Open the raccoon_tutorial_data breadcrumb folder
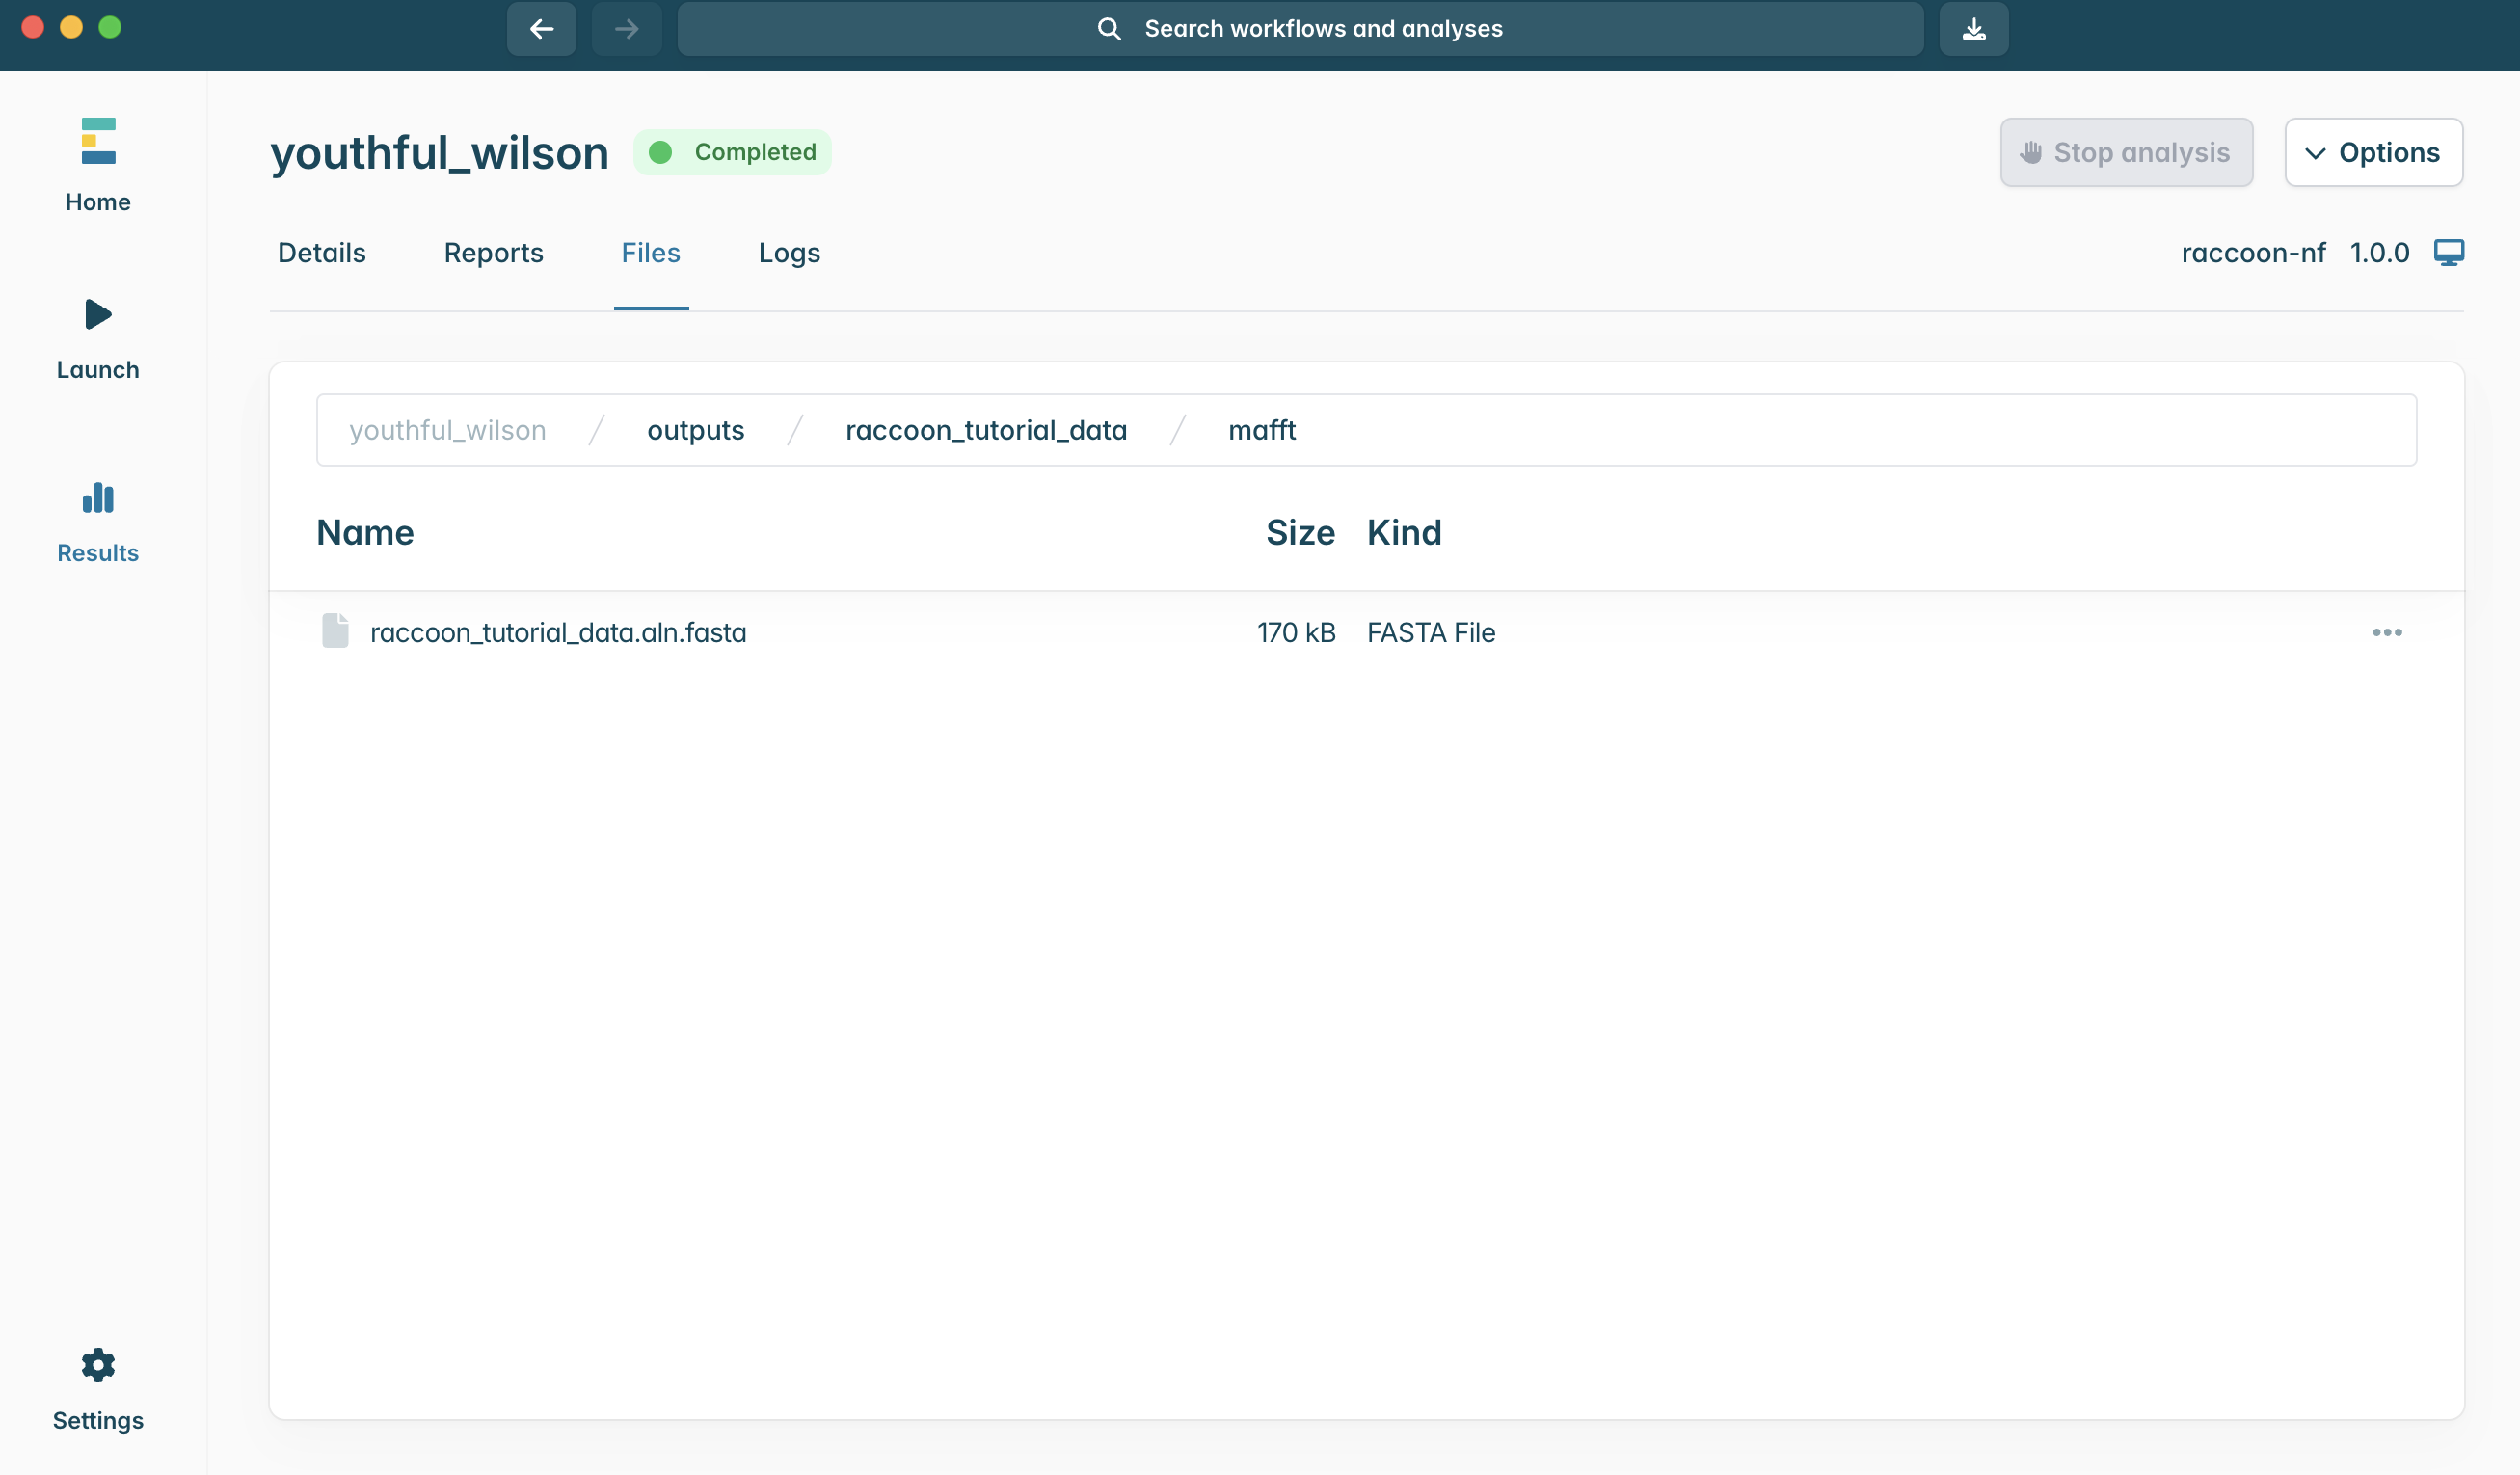 [985, 430]
